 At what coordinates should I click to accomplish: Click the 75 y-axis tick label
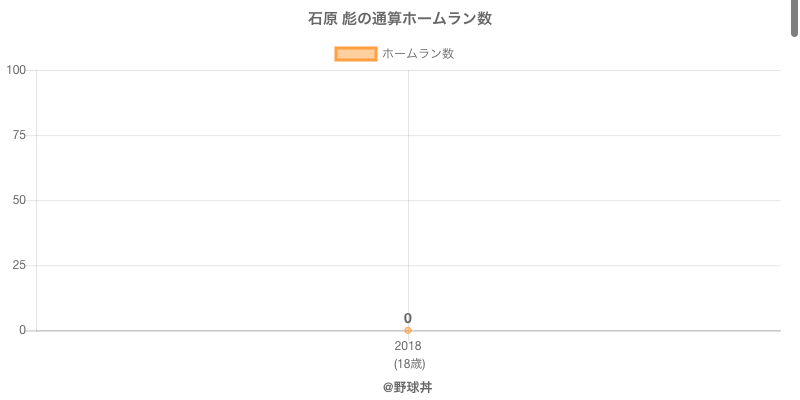coord(19,135)
